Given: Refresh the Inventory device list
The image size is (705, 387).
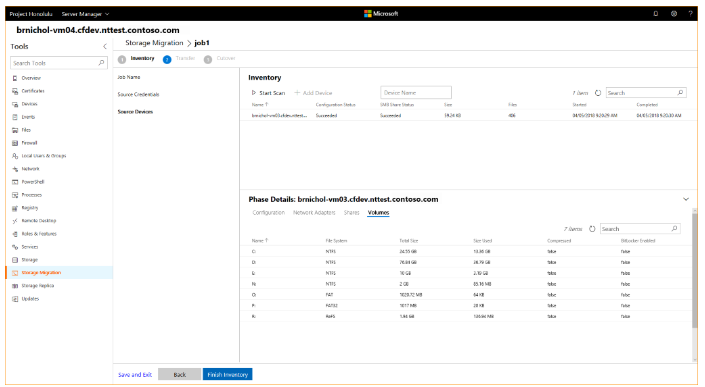Looking at the screenshot, I should point(598,93).
